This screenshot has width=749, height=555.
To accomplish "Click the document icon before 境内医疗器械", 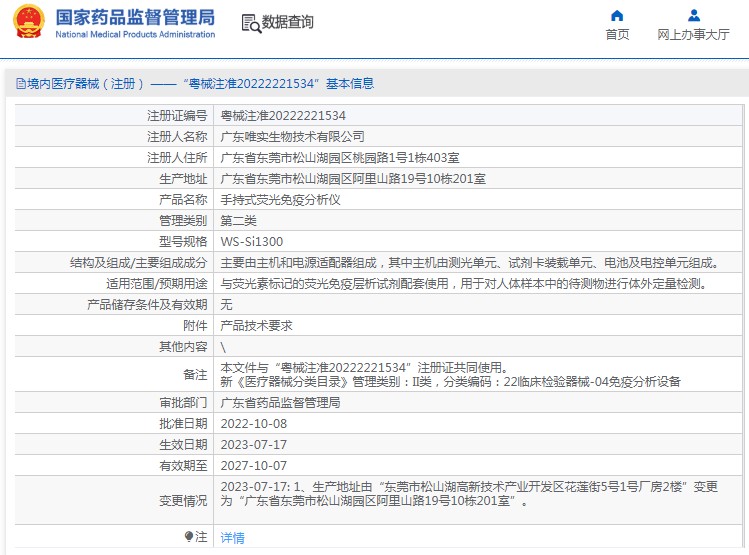I will (x=19, y=84).
